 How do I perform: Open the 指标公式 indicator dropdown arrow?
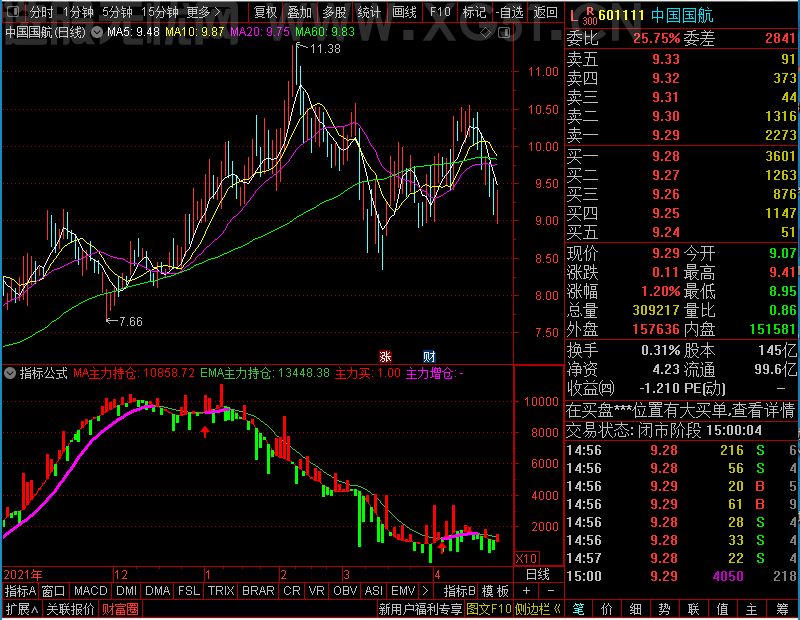click(x=10, y=373)
